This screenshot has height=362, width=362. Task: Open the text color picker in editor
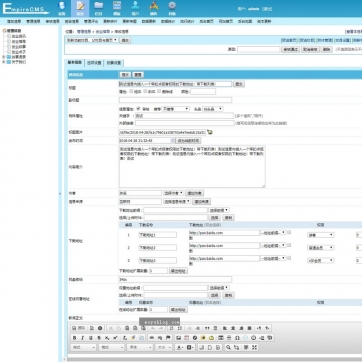(x=179, y=347)
